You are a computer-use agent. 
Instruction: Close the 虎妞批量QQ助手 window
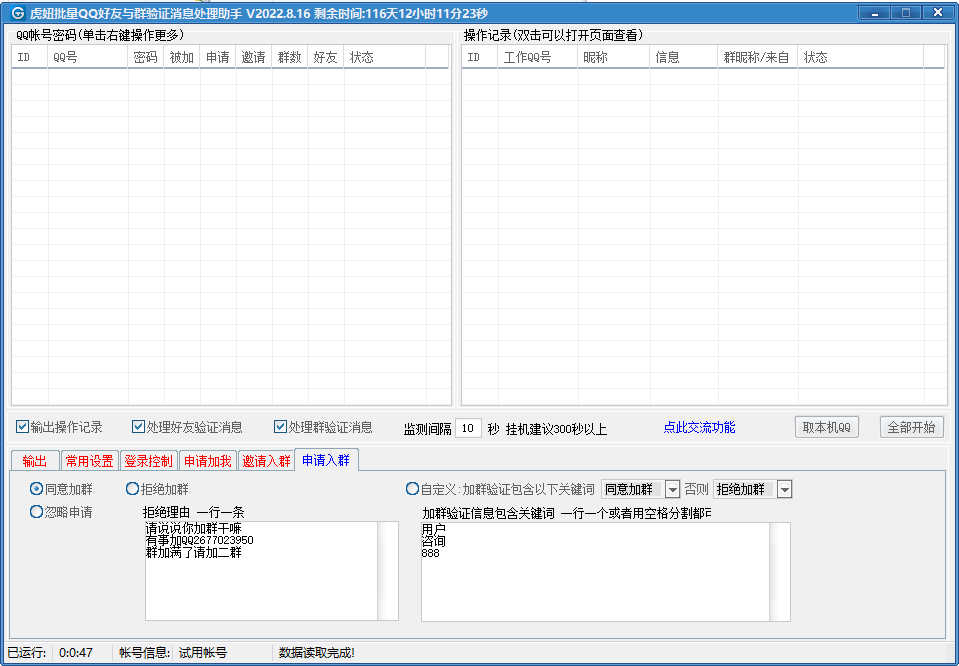click(x=937, y=13)
